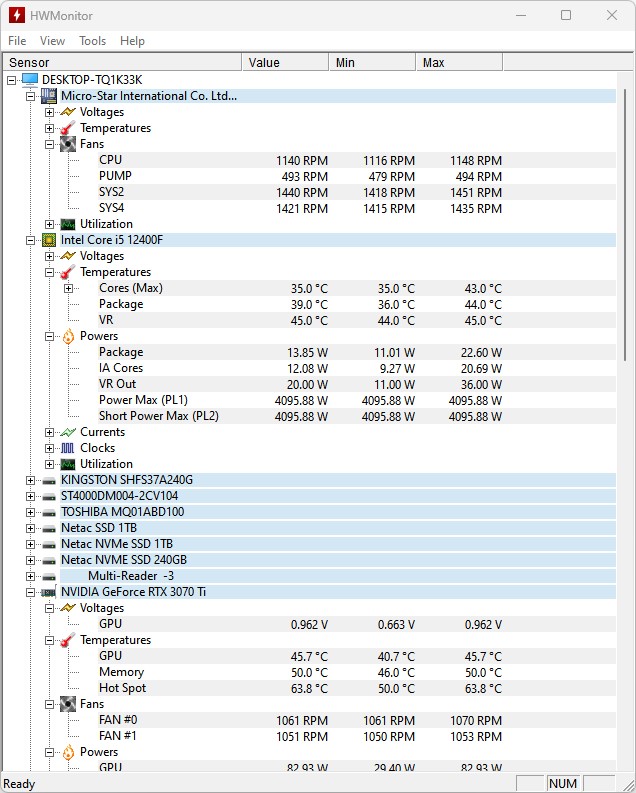
Task: Click the Min column header
Action: click(372, 62)
